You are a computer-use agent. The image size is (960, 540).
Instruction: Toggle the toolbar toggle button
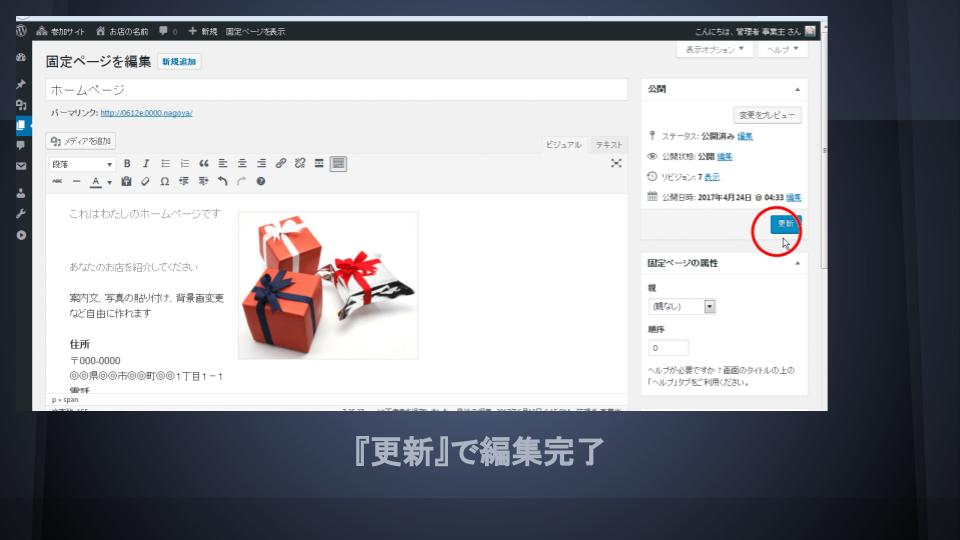tap(338, 163)
